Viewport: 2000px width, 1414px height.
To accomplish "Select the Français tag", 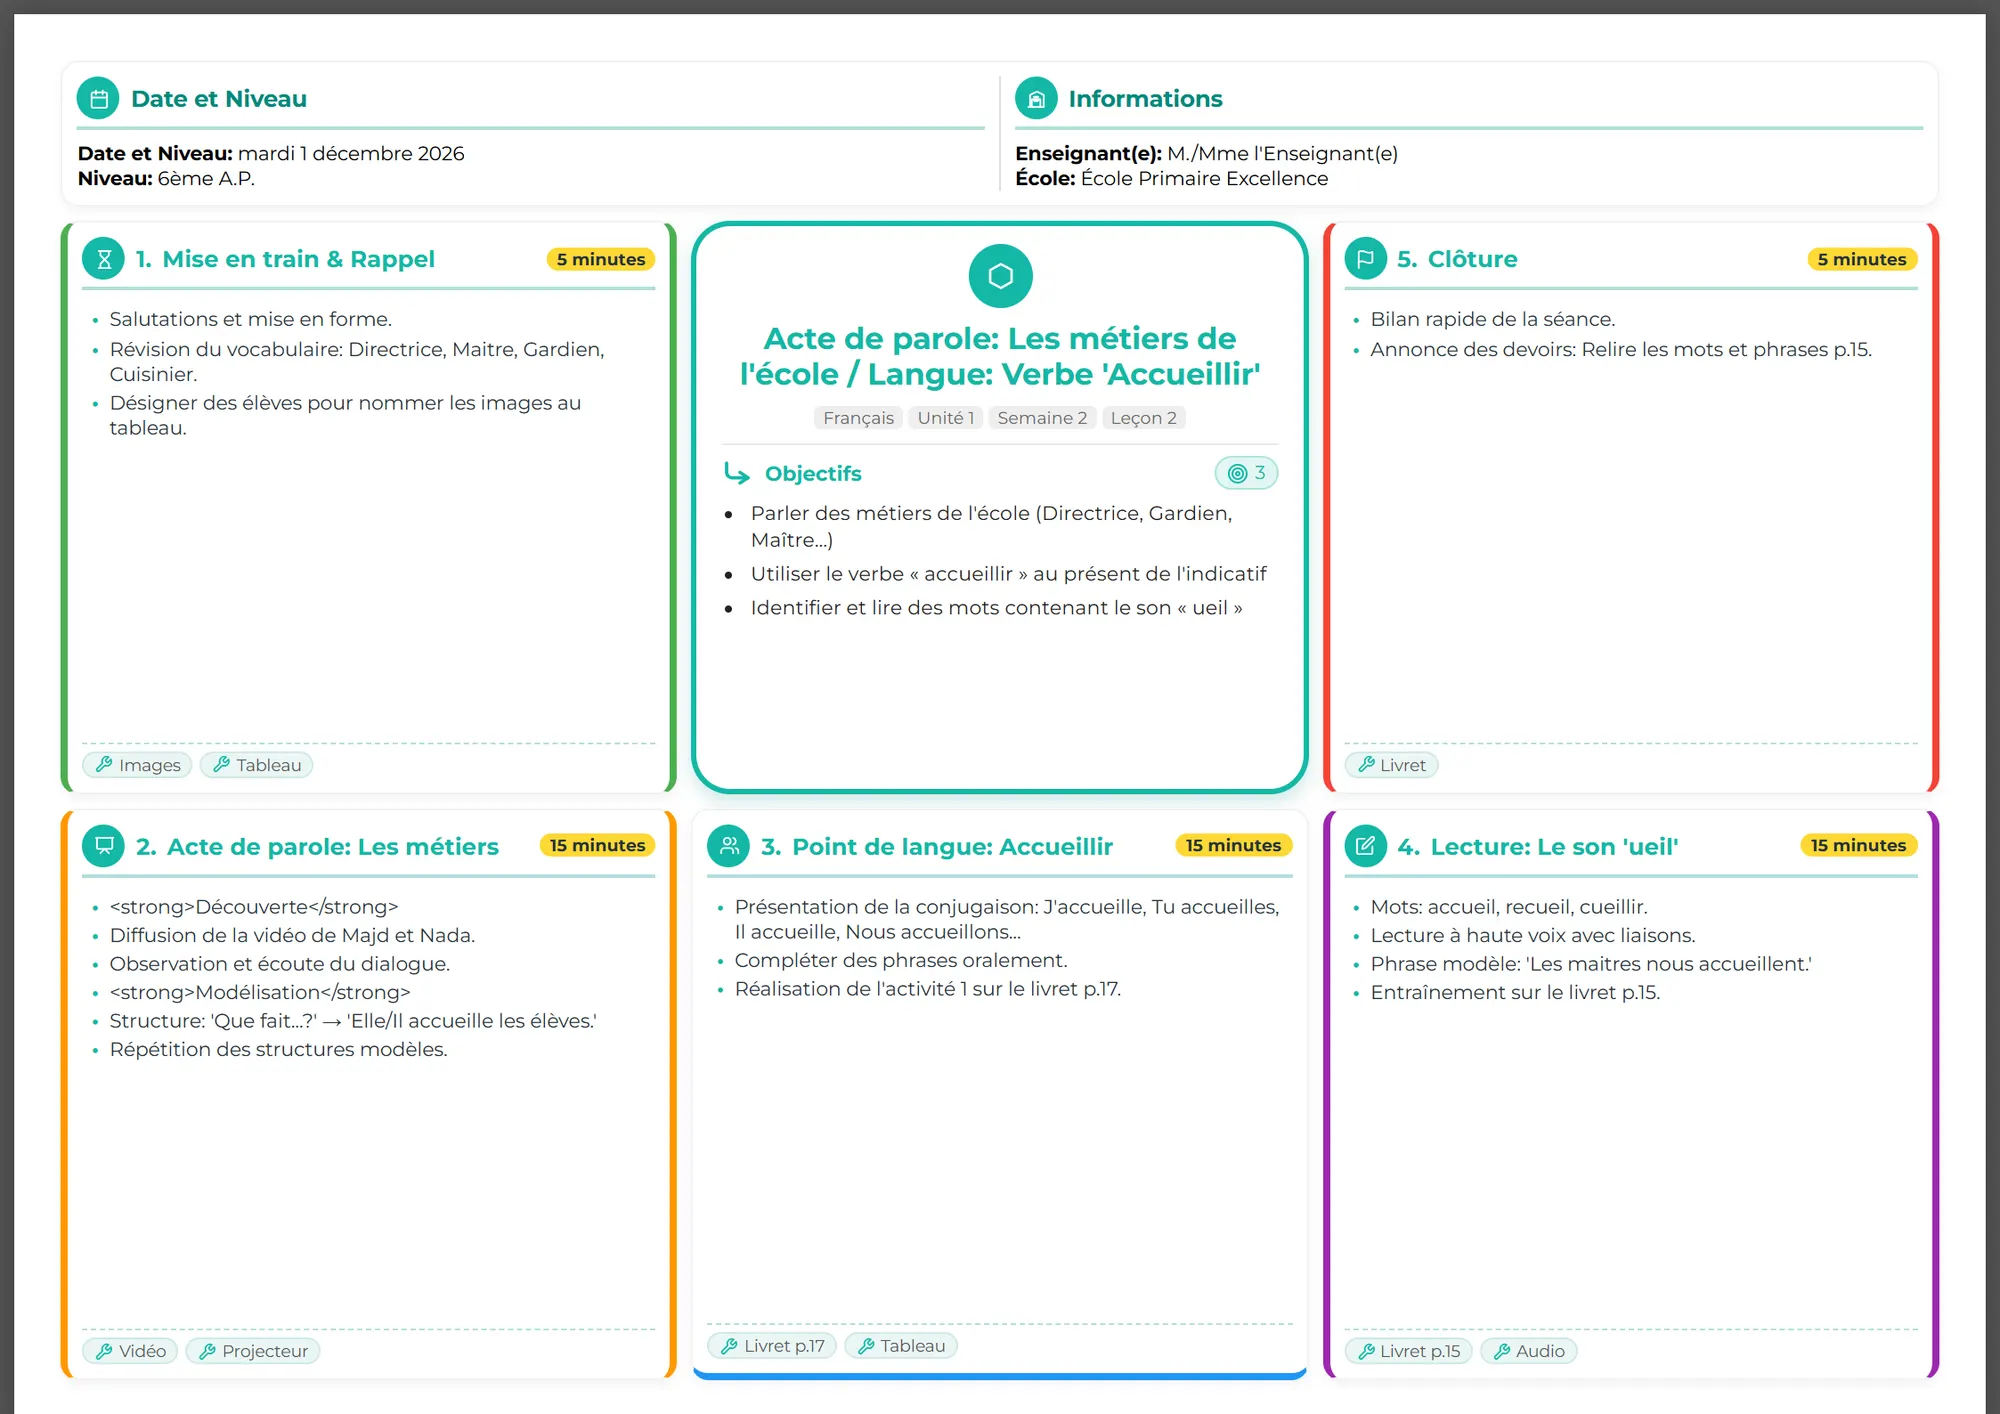I will (858, 418).
